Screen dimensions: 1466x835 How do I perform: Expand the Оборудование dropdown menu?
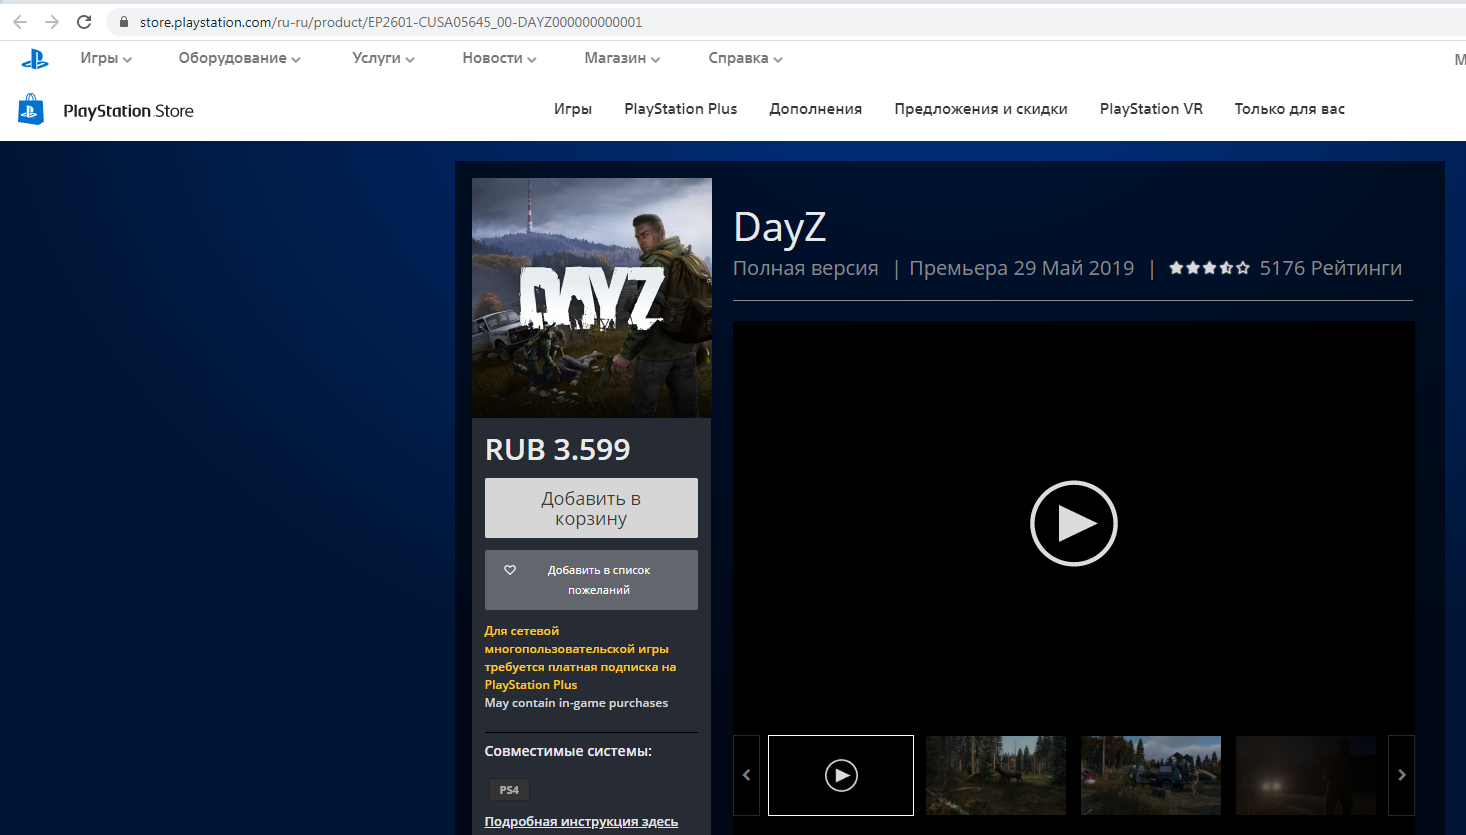tap(239, 58)
